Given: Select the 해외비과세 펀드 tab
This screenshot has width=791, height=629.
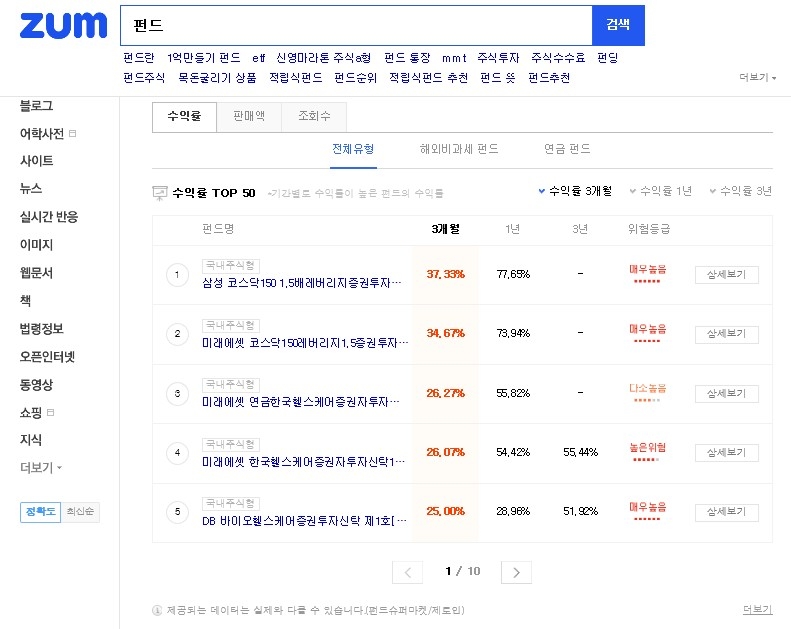Looking at the screenshot, I should (459, 149).
